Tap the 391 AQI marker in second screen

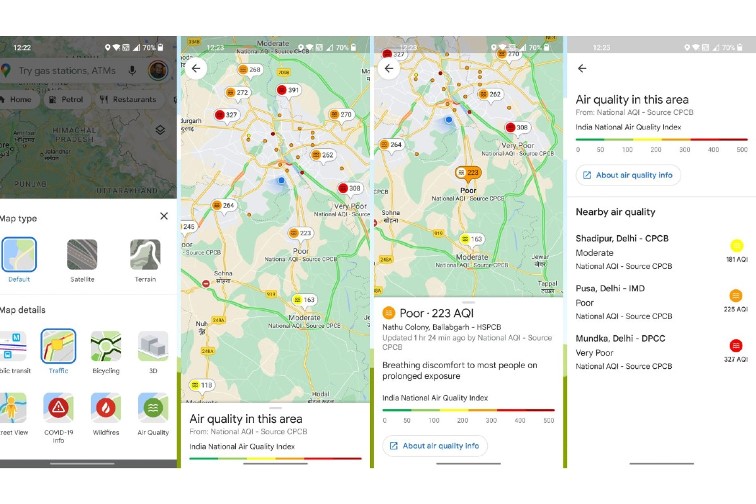(288, 90)
